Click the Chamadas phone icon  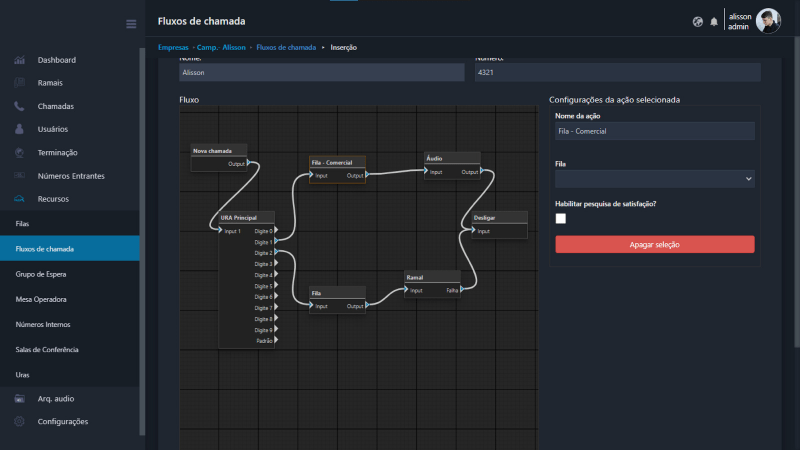point(19,106)
